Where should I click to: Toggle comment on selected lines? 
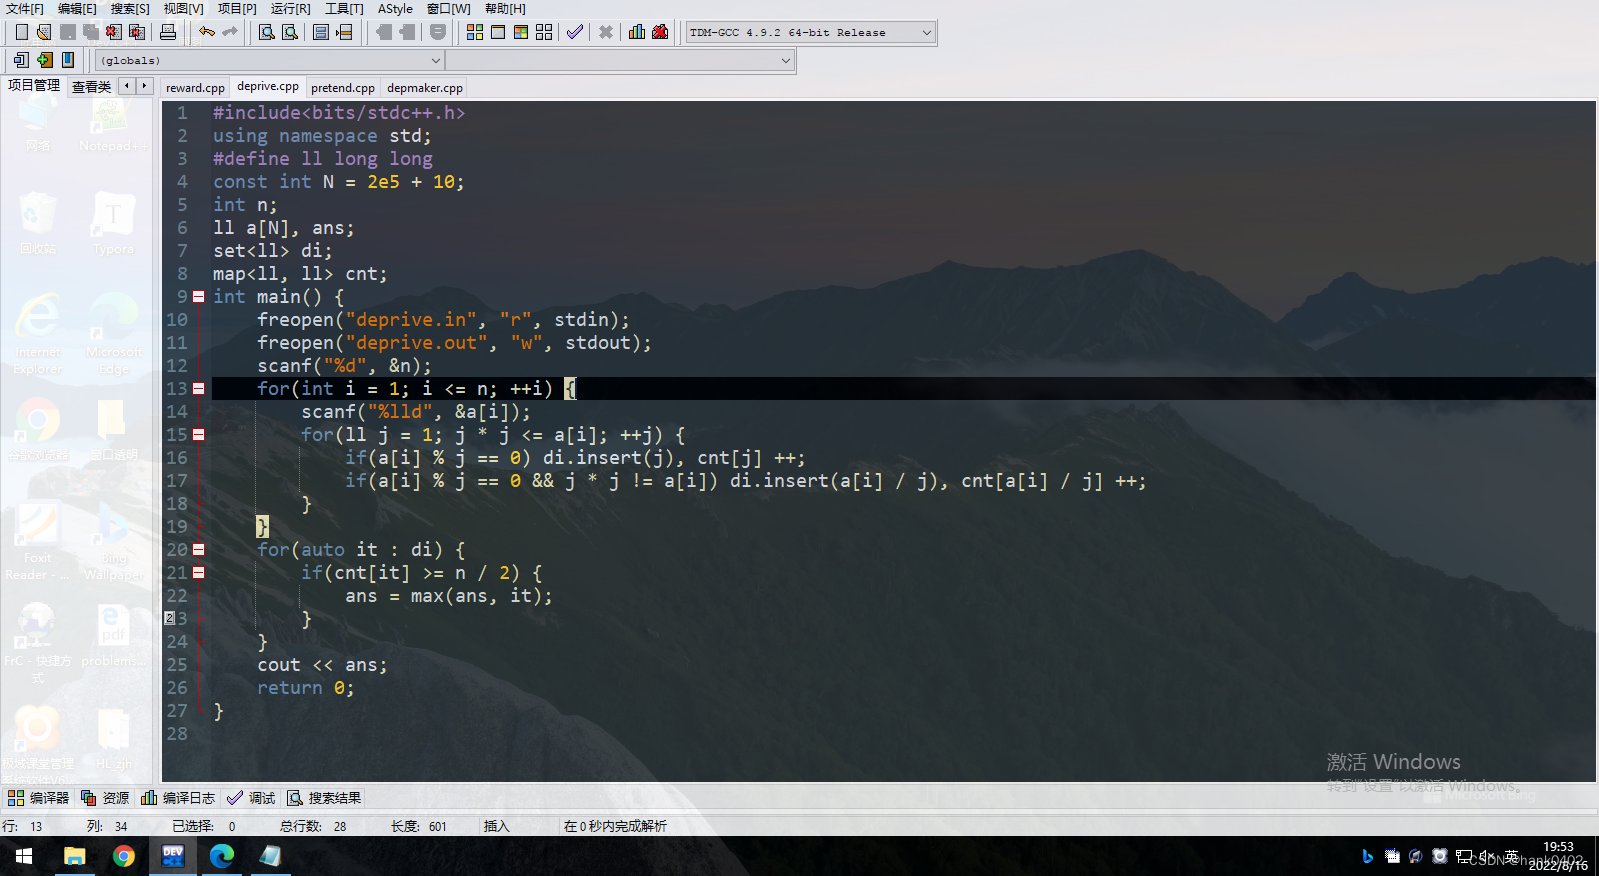pos(438,32)
